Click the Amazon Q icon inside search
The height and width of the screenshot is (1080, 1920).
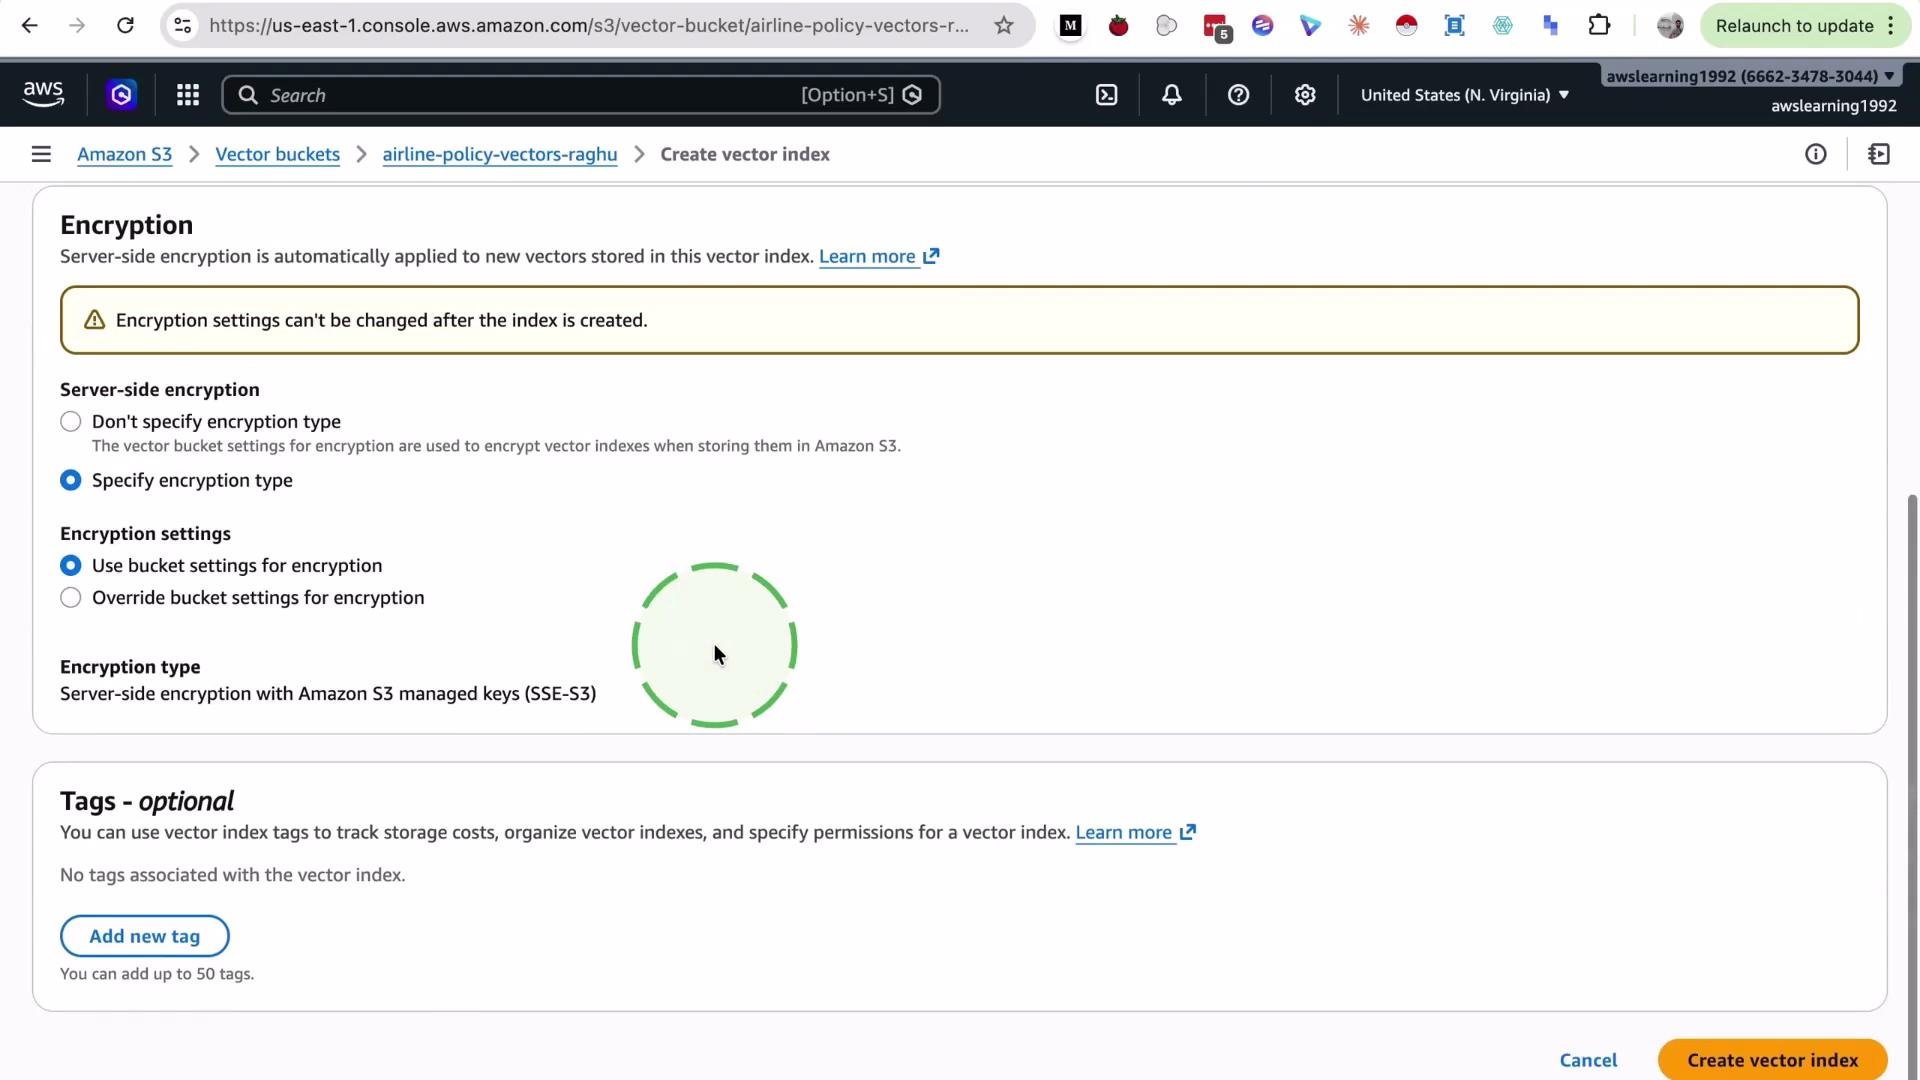tap(912, 95)
